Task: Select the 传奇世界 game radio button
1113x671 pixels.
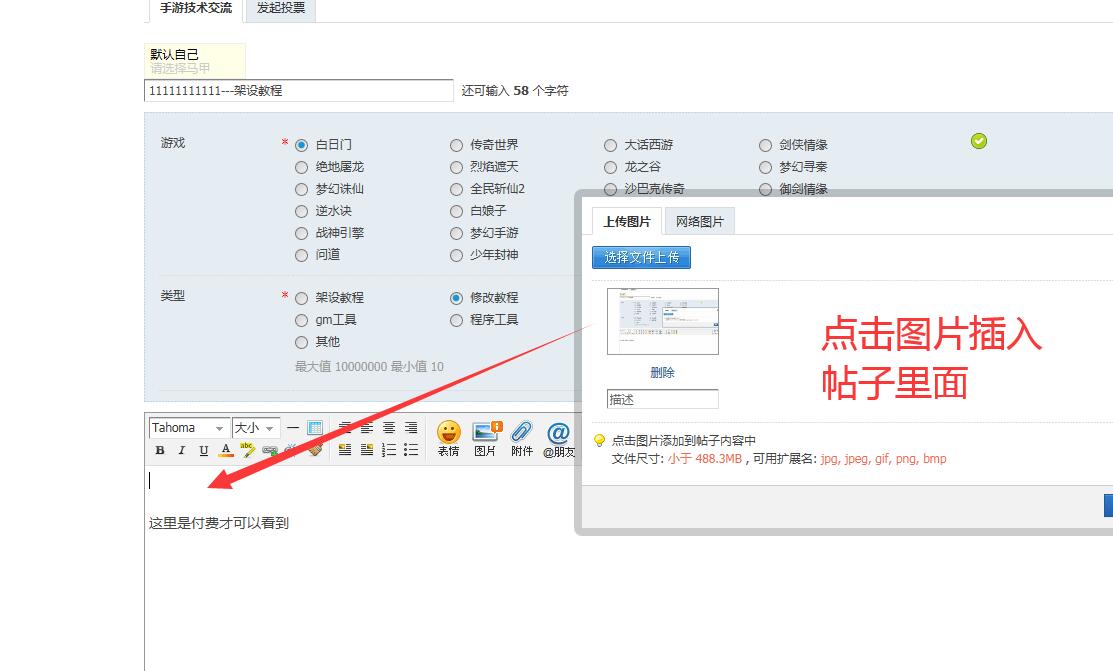Action: (x=457, y=145)
